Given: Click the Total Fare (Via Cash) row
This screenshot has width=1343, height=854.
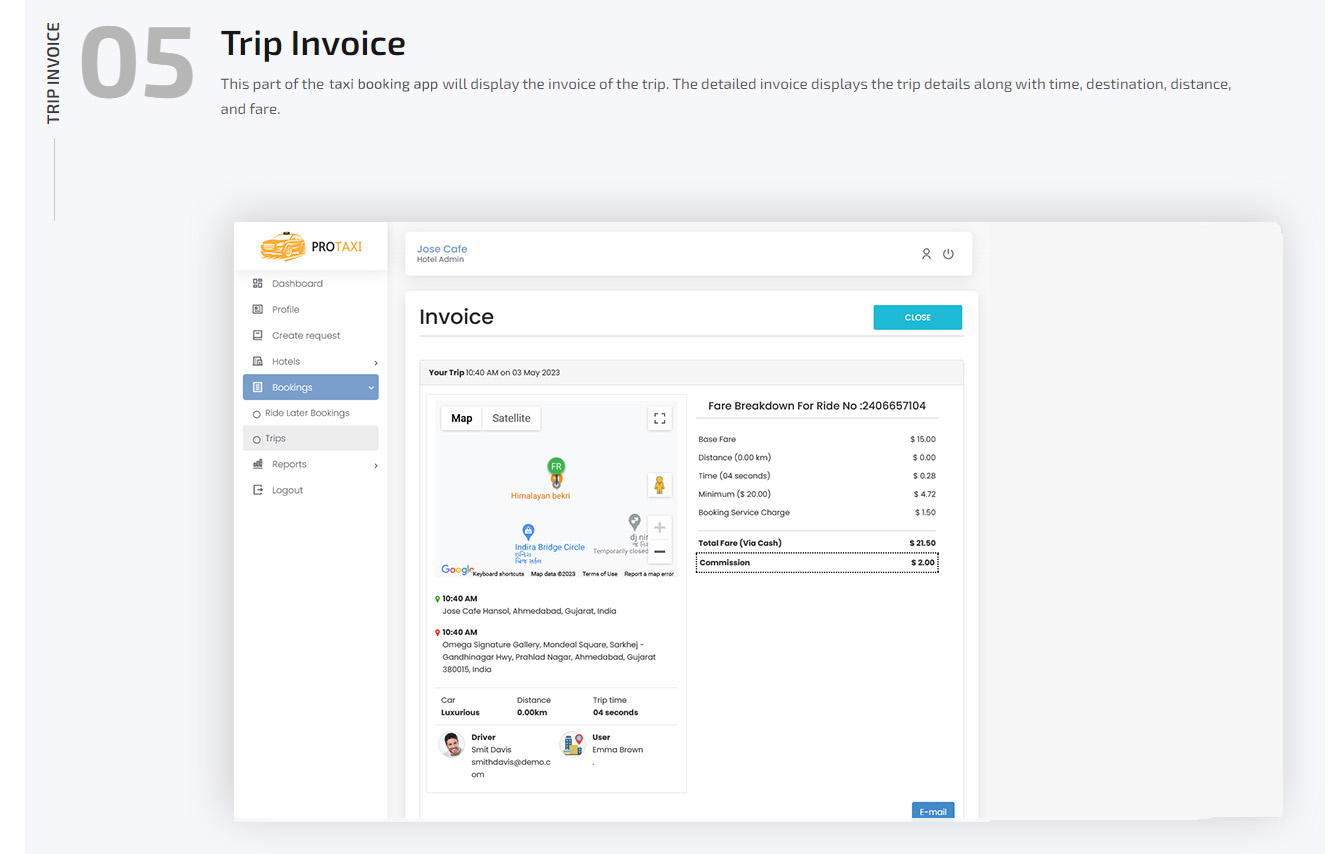Looking at the screenshot, I should tap(817, 543).
